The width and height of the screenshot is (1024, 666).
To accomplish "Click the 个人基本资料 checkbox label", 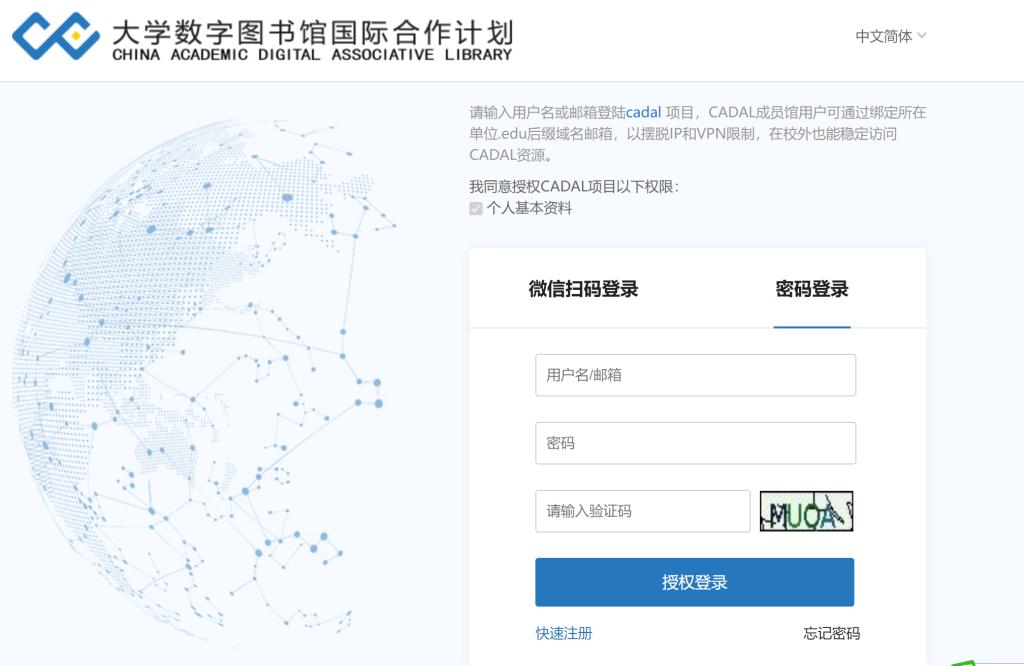I will click(529, 209).
